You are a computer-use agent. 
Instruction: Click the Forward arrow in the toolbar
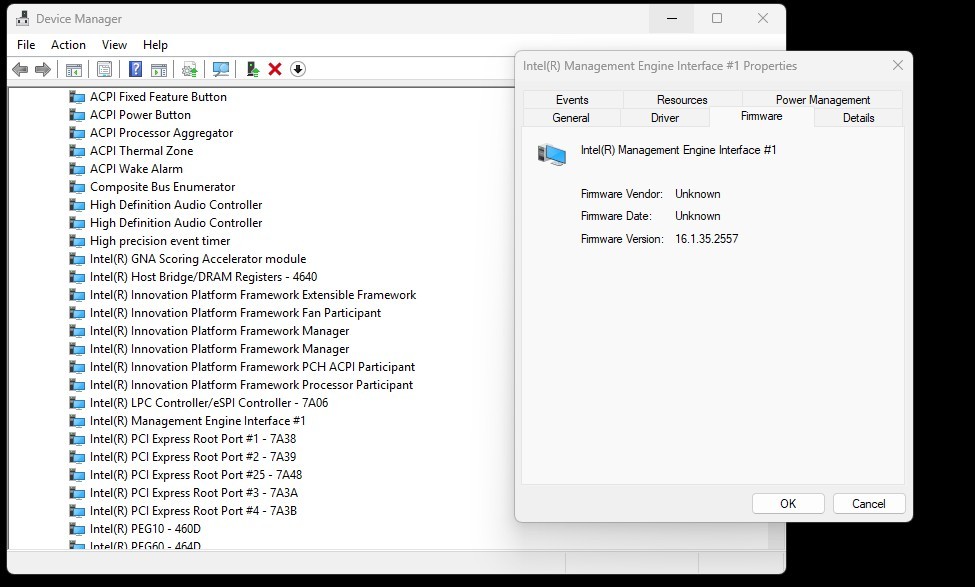43,69
